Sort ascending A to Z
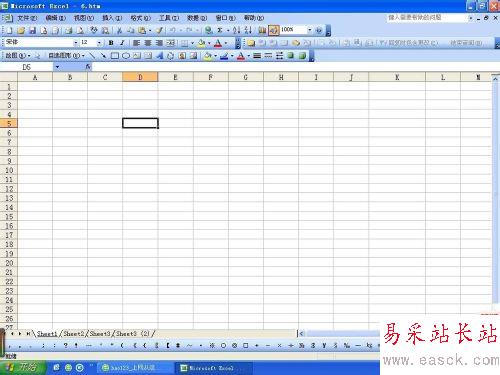This screenshot has width=500, height=375. [x=236, y=31]
